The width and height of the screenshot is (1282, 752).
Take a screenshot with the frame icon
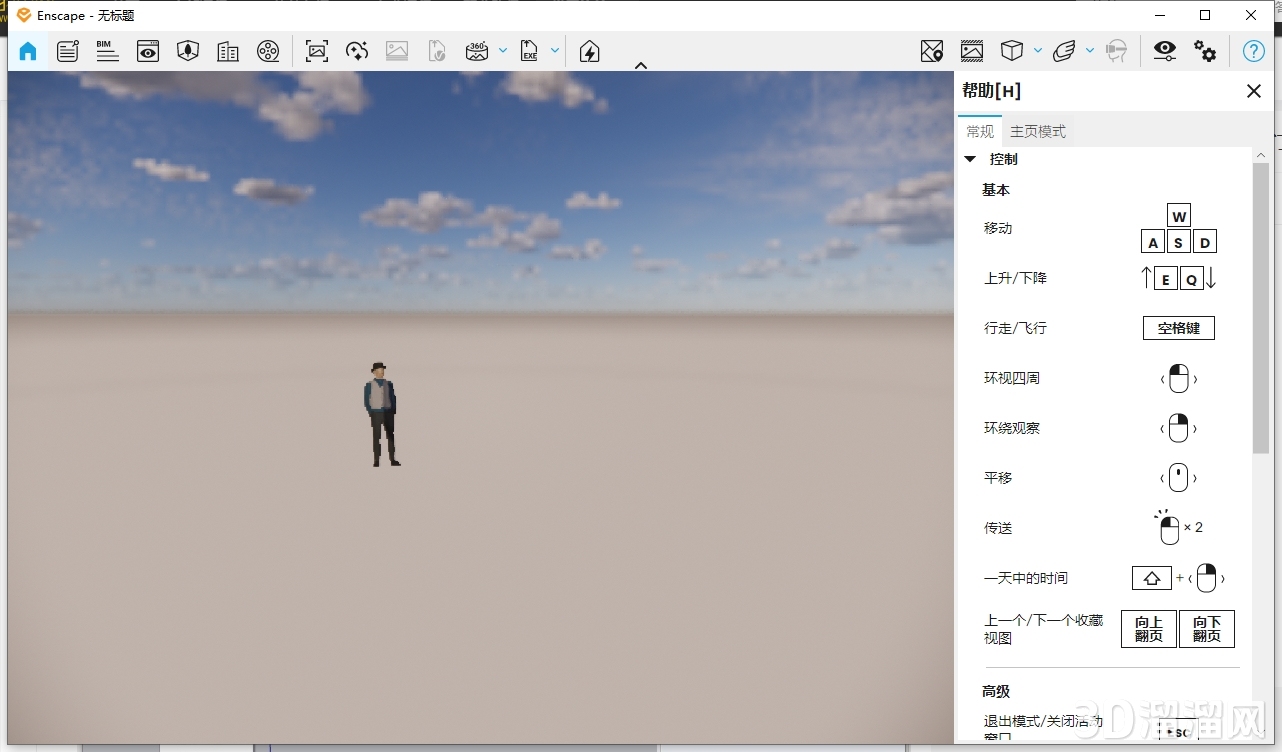[x=317, y=51]
